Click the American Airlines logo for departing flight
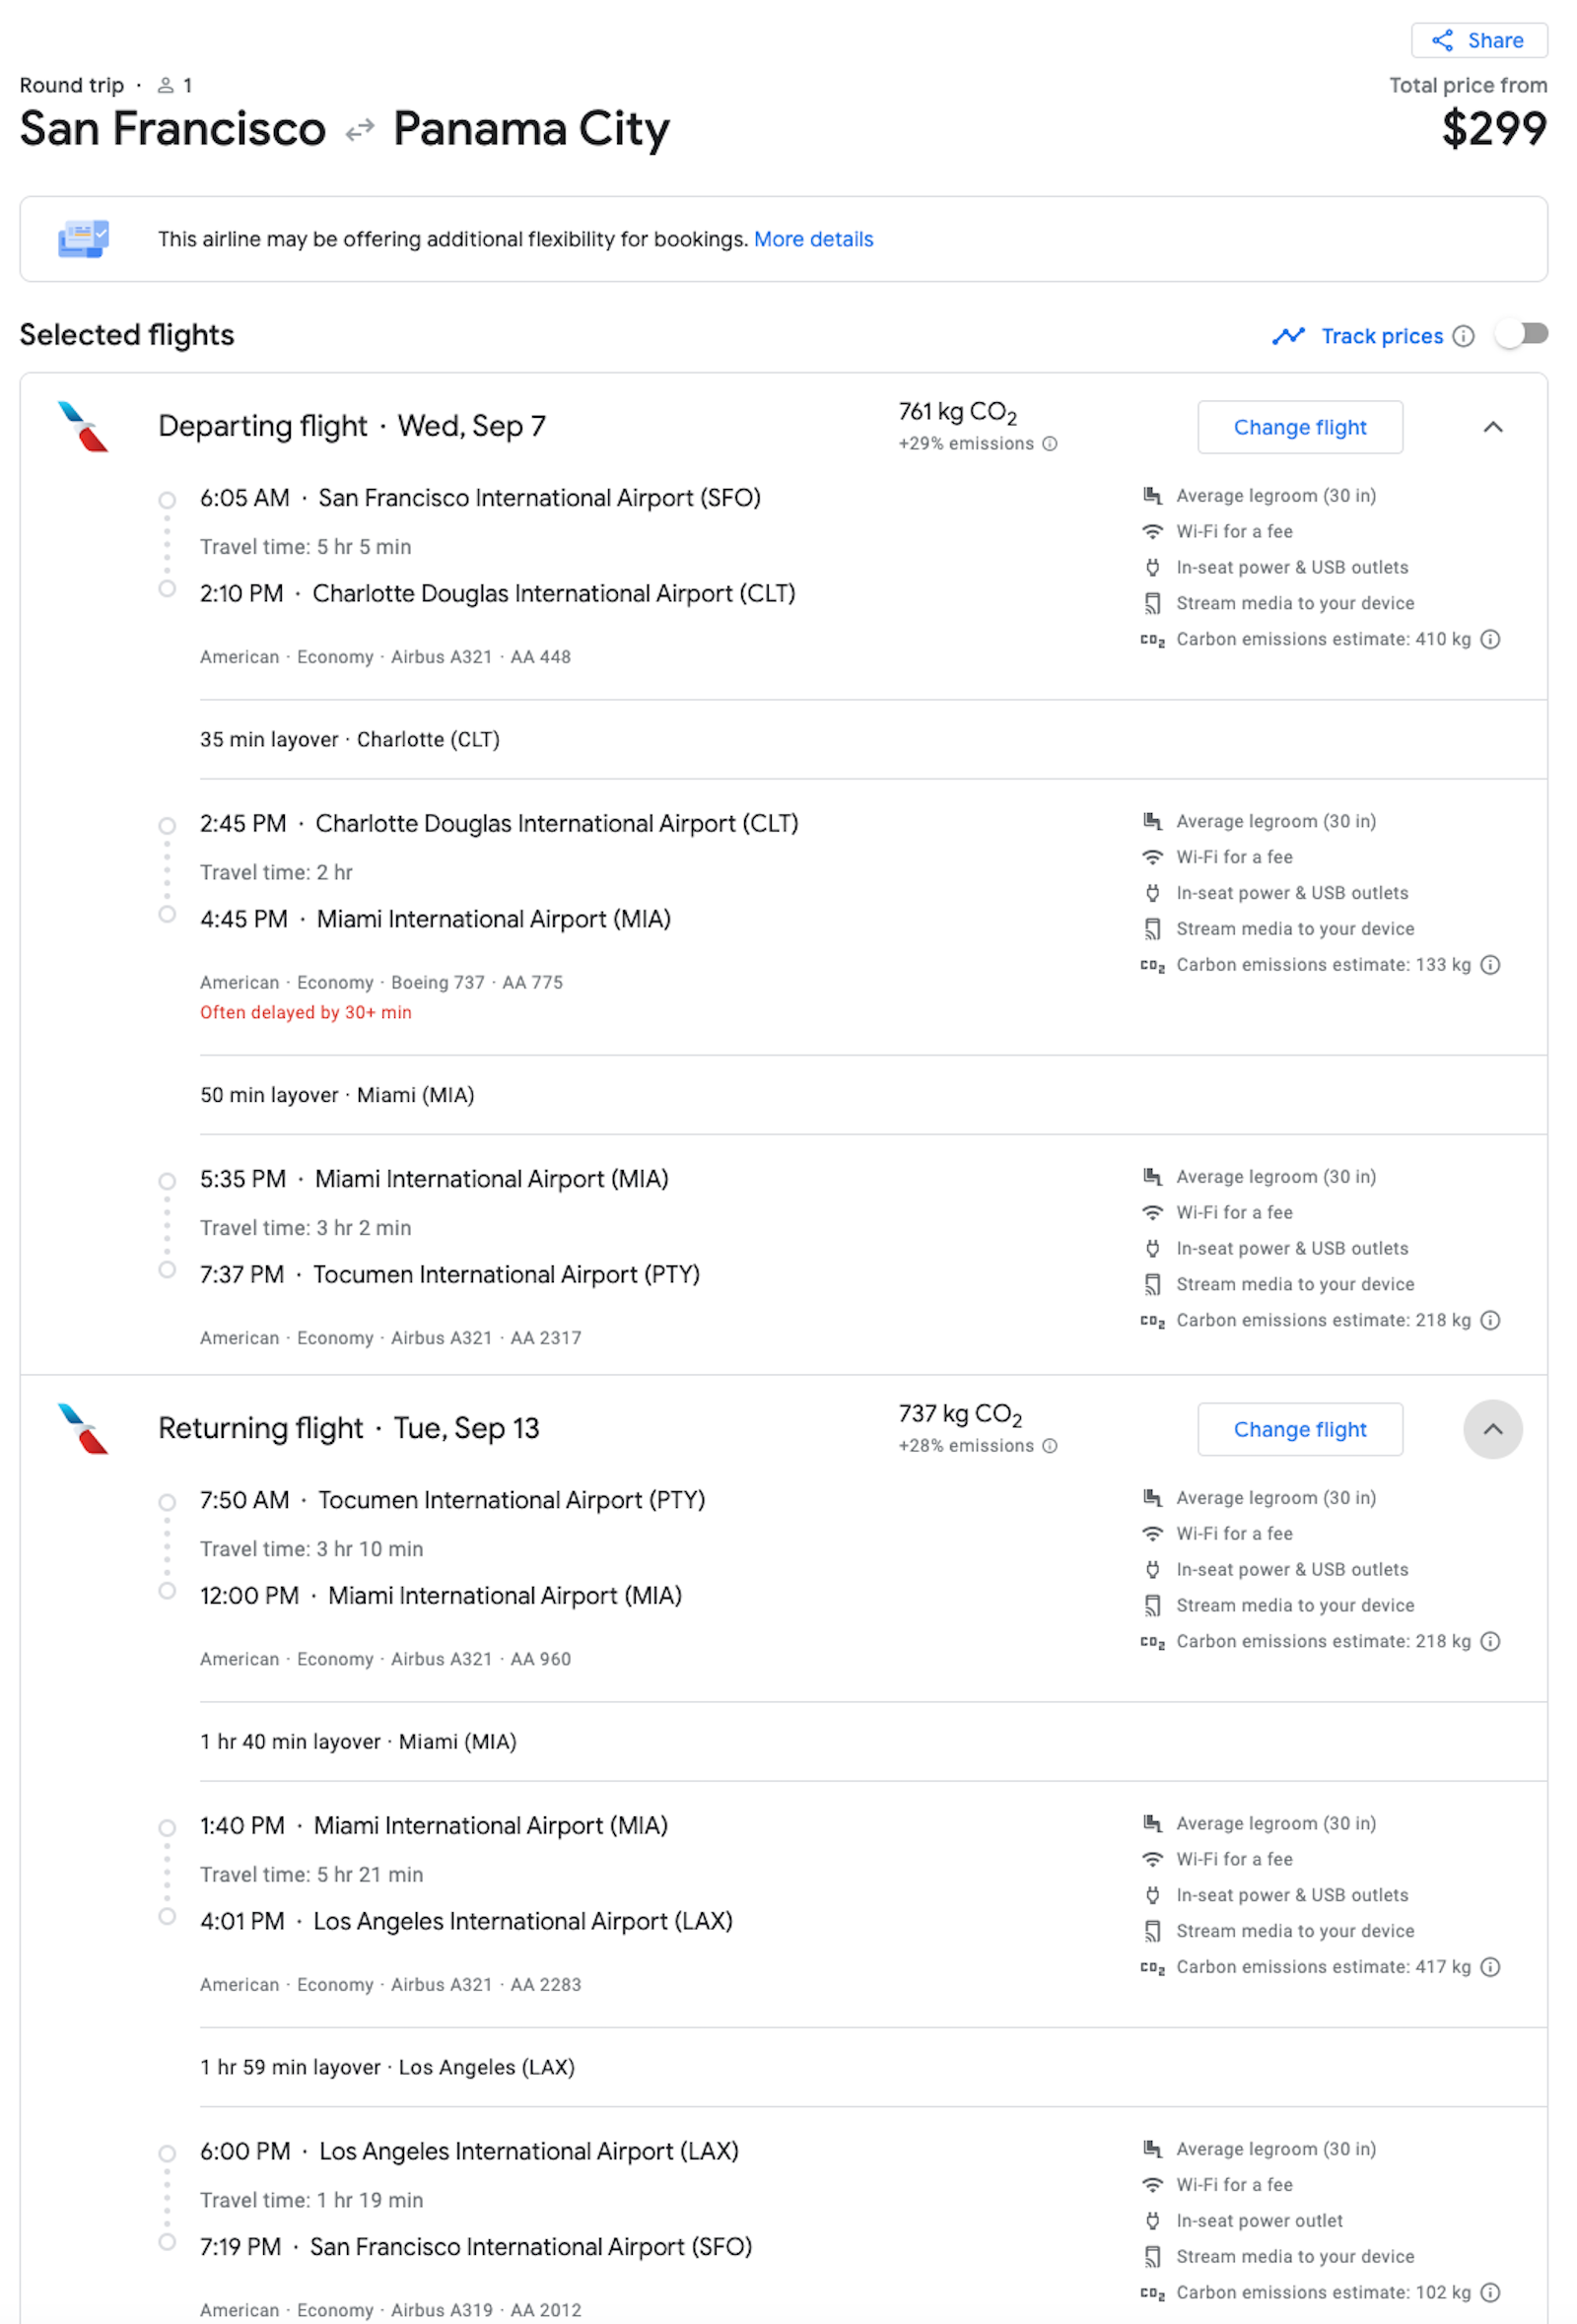The image size is (1577, 2324). (x=84, y=429)
